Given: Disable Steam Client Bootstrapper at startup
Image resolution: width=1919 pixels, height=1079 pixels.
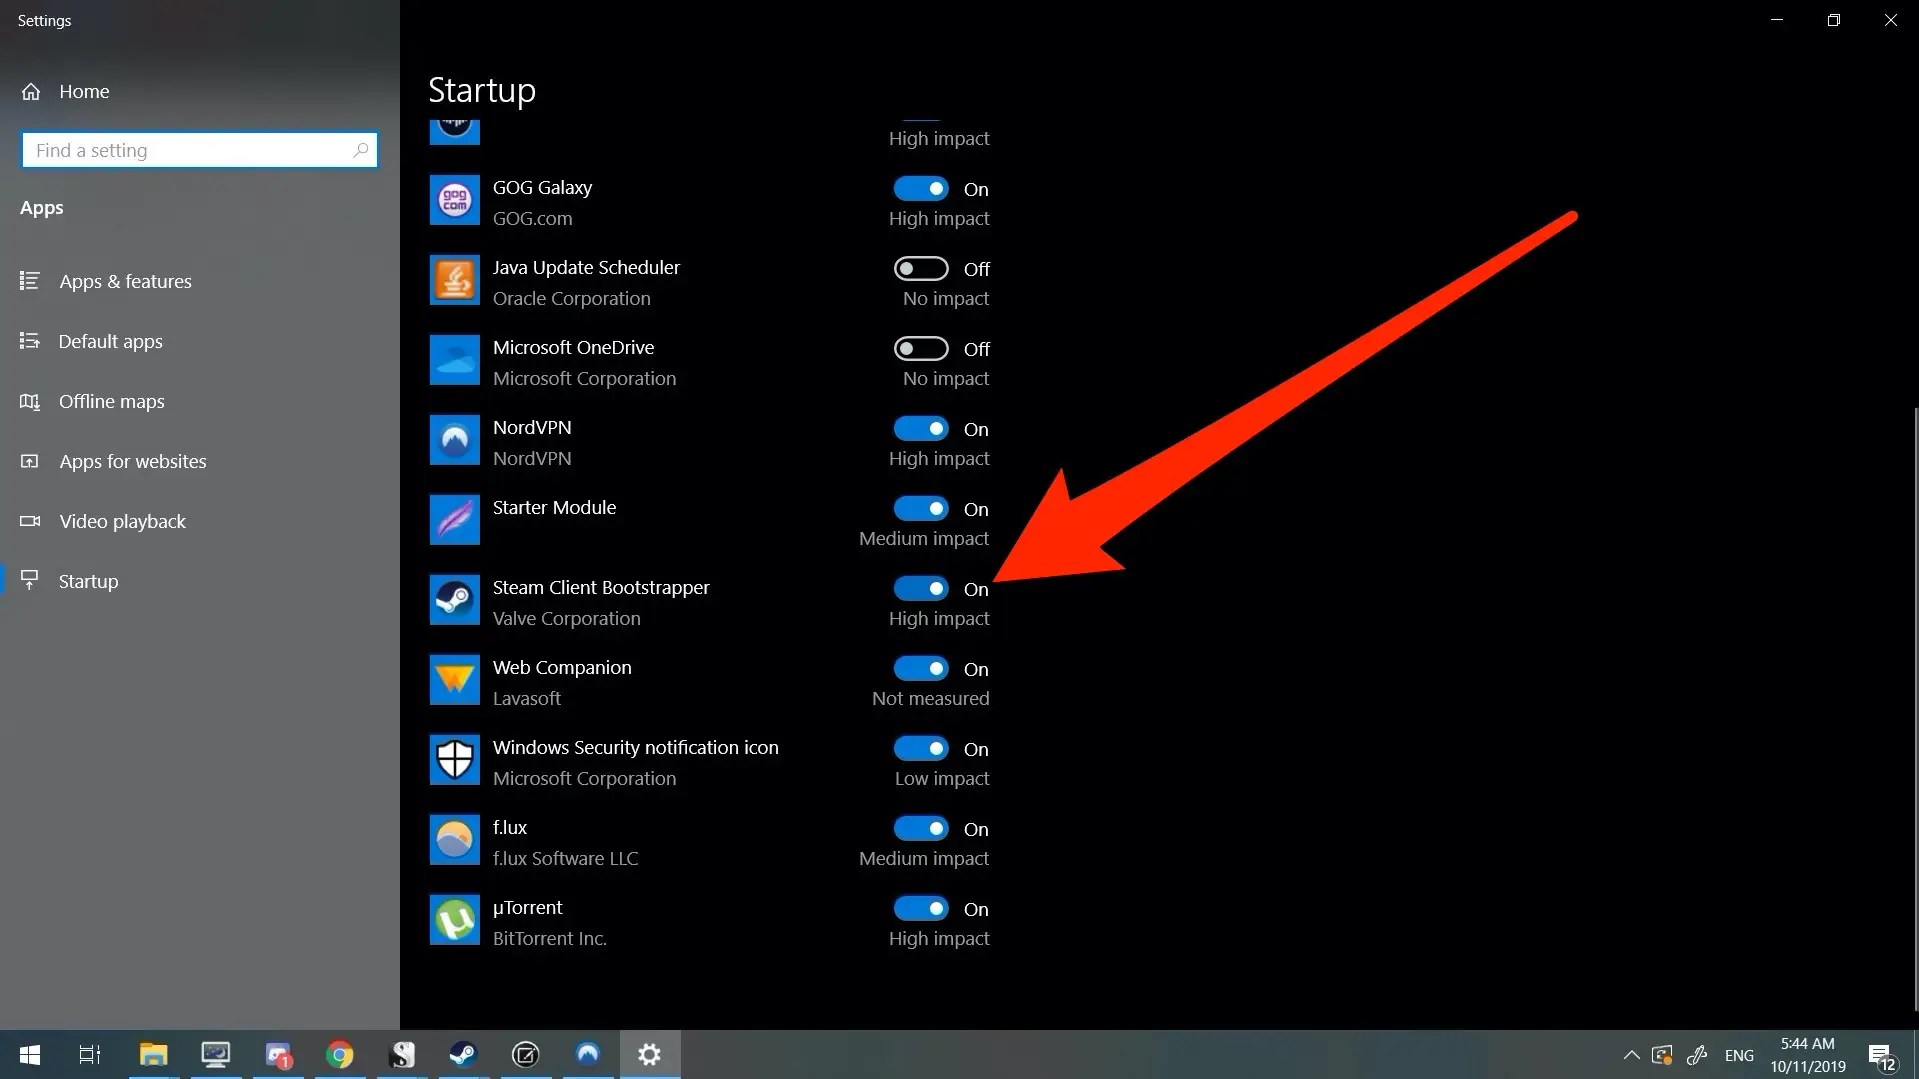Looking at the screenshot, I should [921, 588].
